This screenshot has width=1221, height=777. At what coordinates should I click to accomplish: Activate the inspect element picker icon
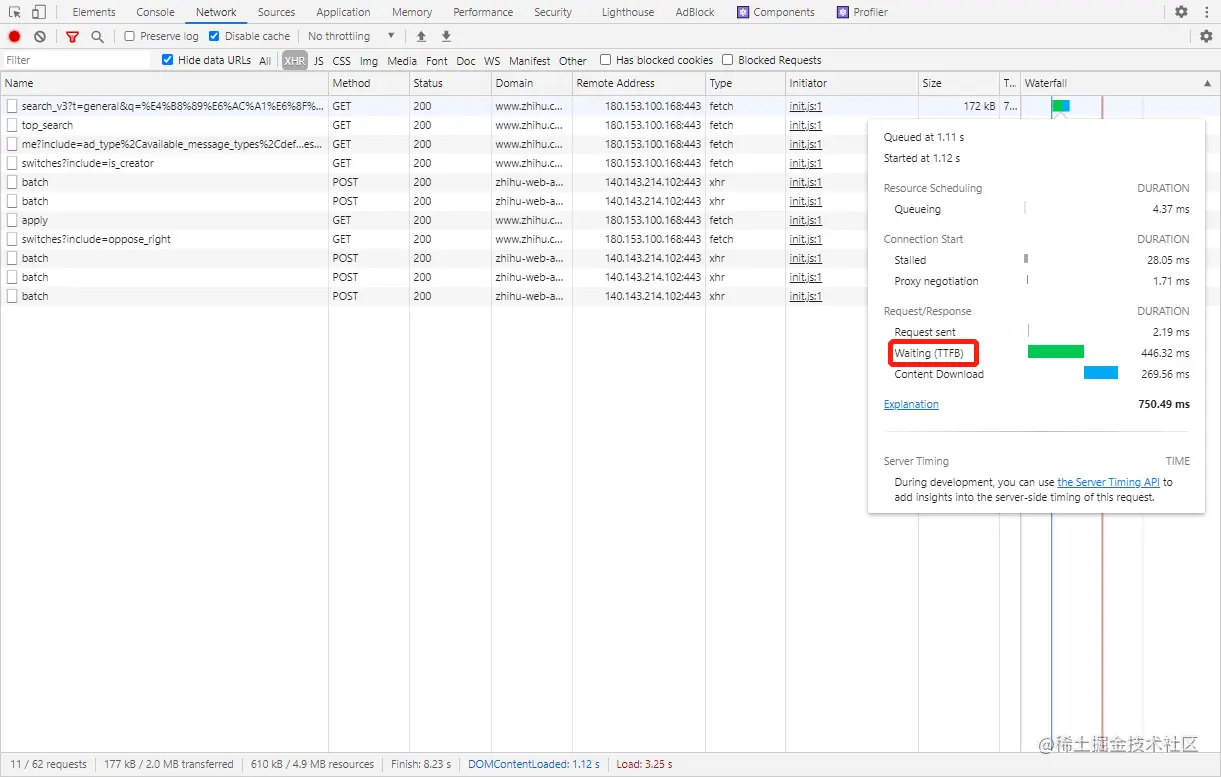click(15, 12)
